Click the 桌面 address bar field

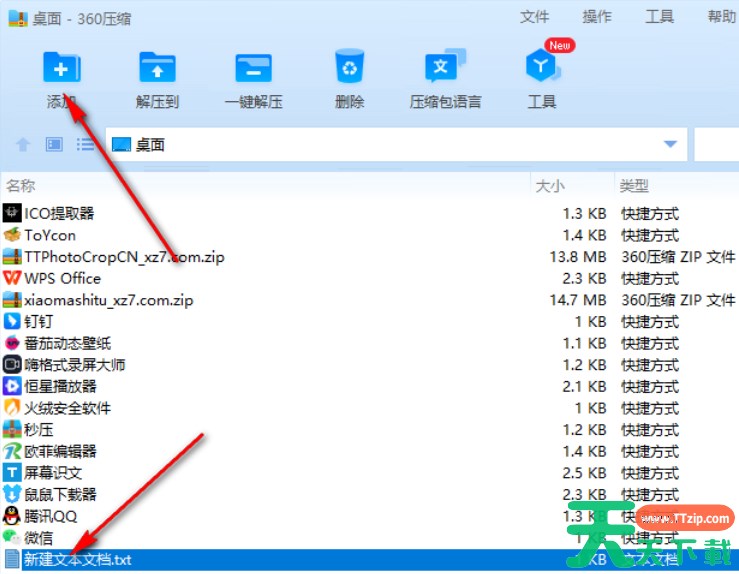[396, 144]
